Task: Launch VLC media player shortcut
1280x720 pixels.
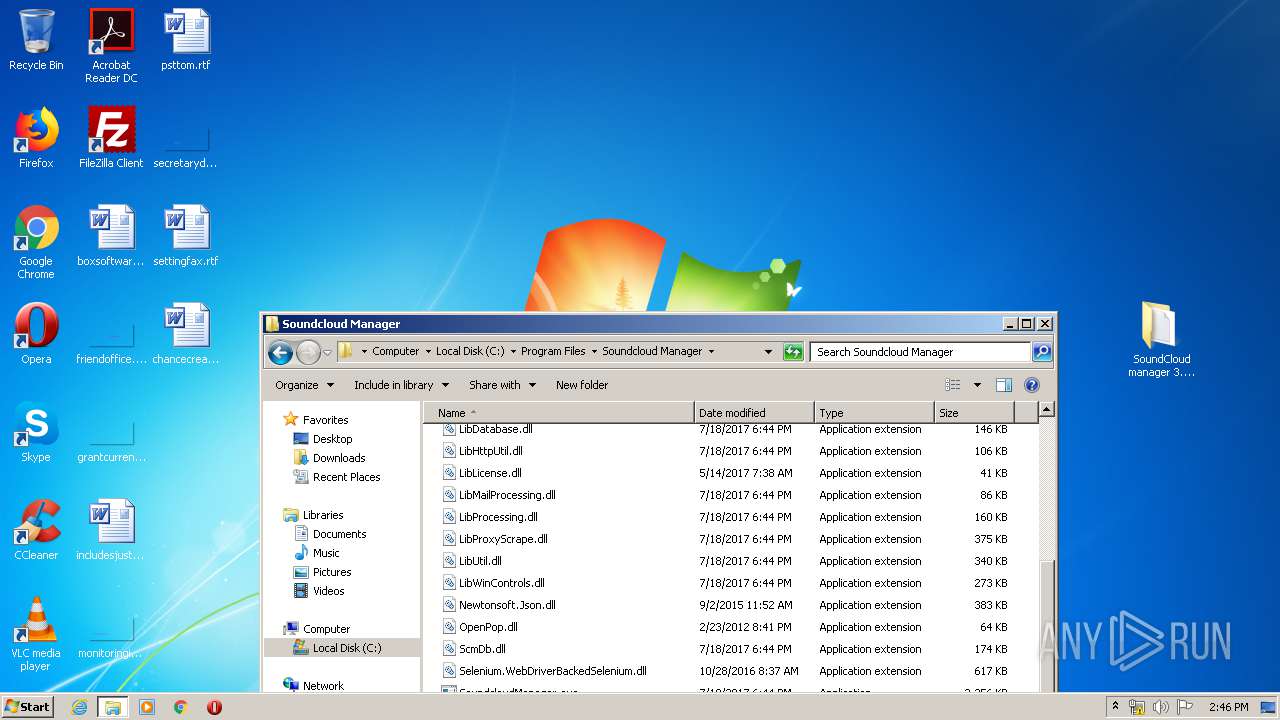Action: (x=36, y=634)
